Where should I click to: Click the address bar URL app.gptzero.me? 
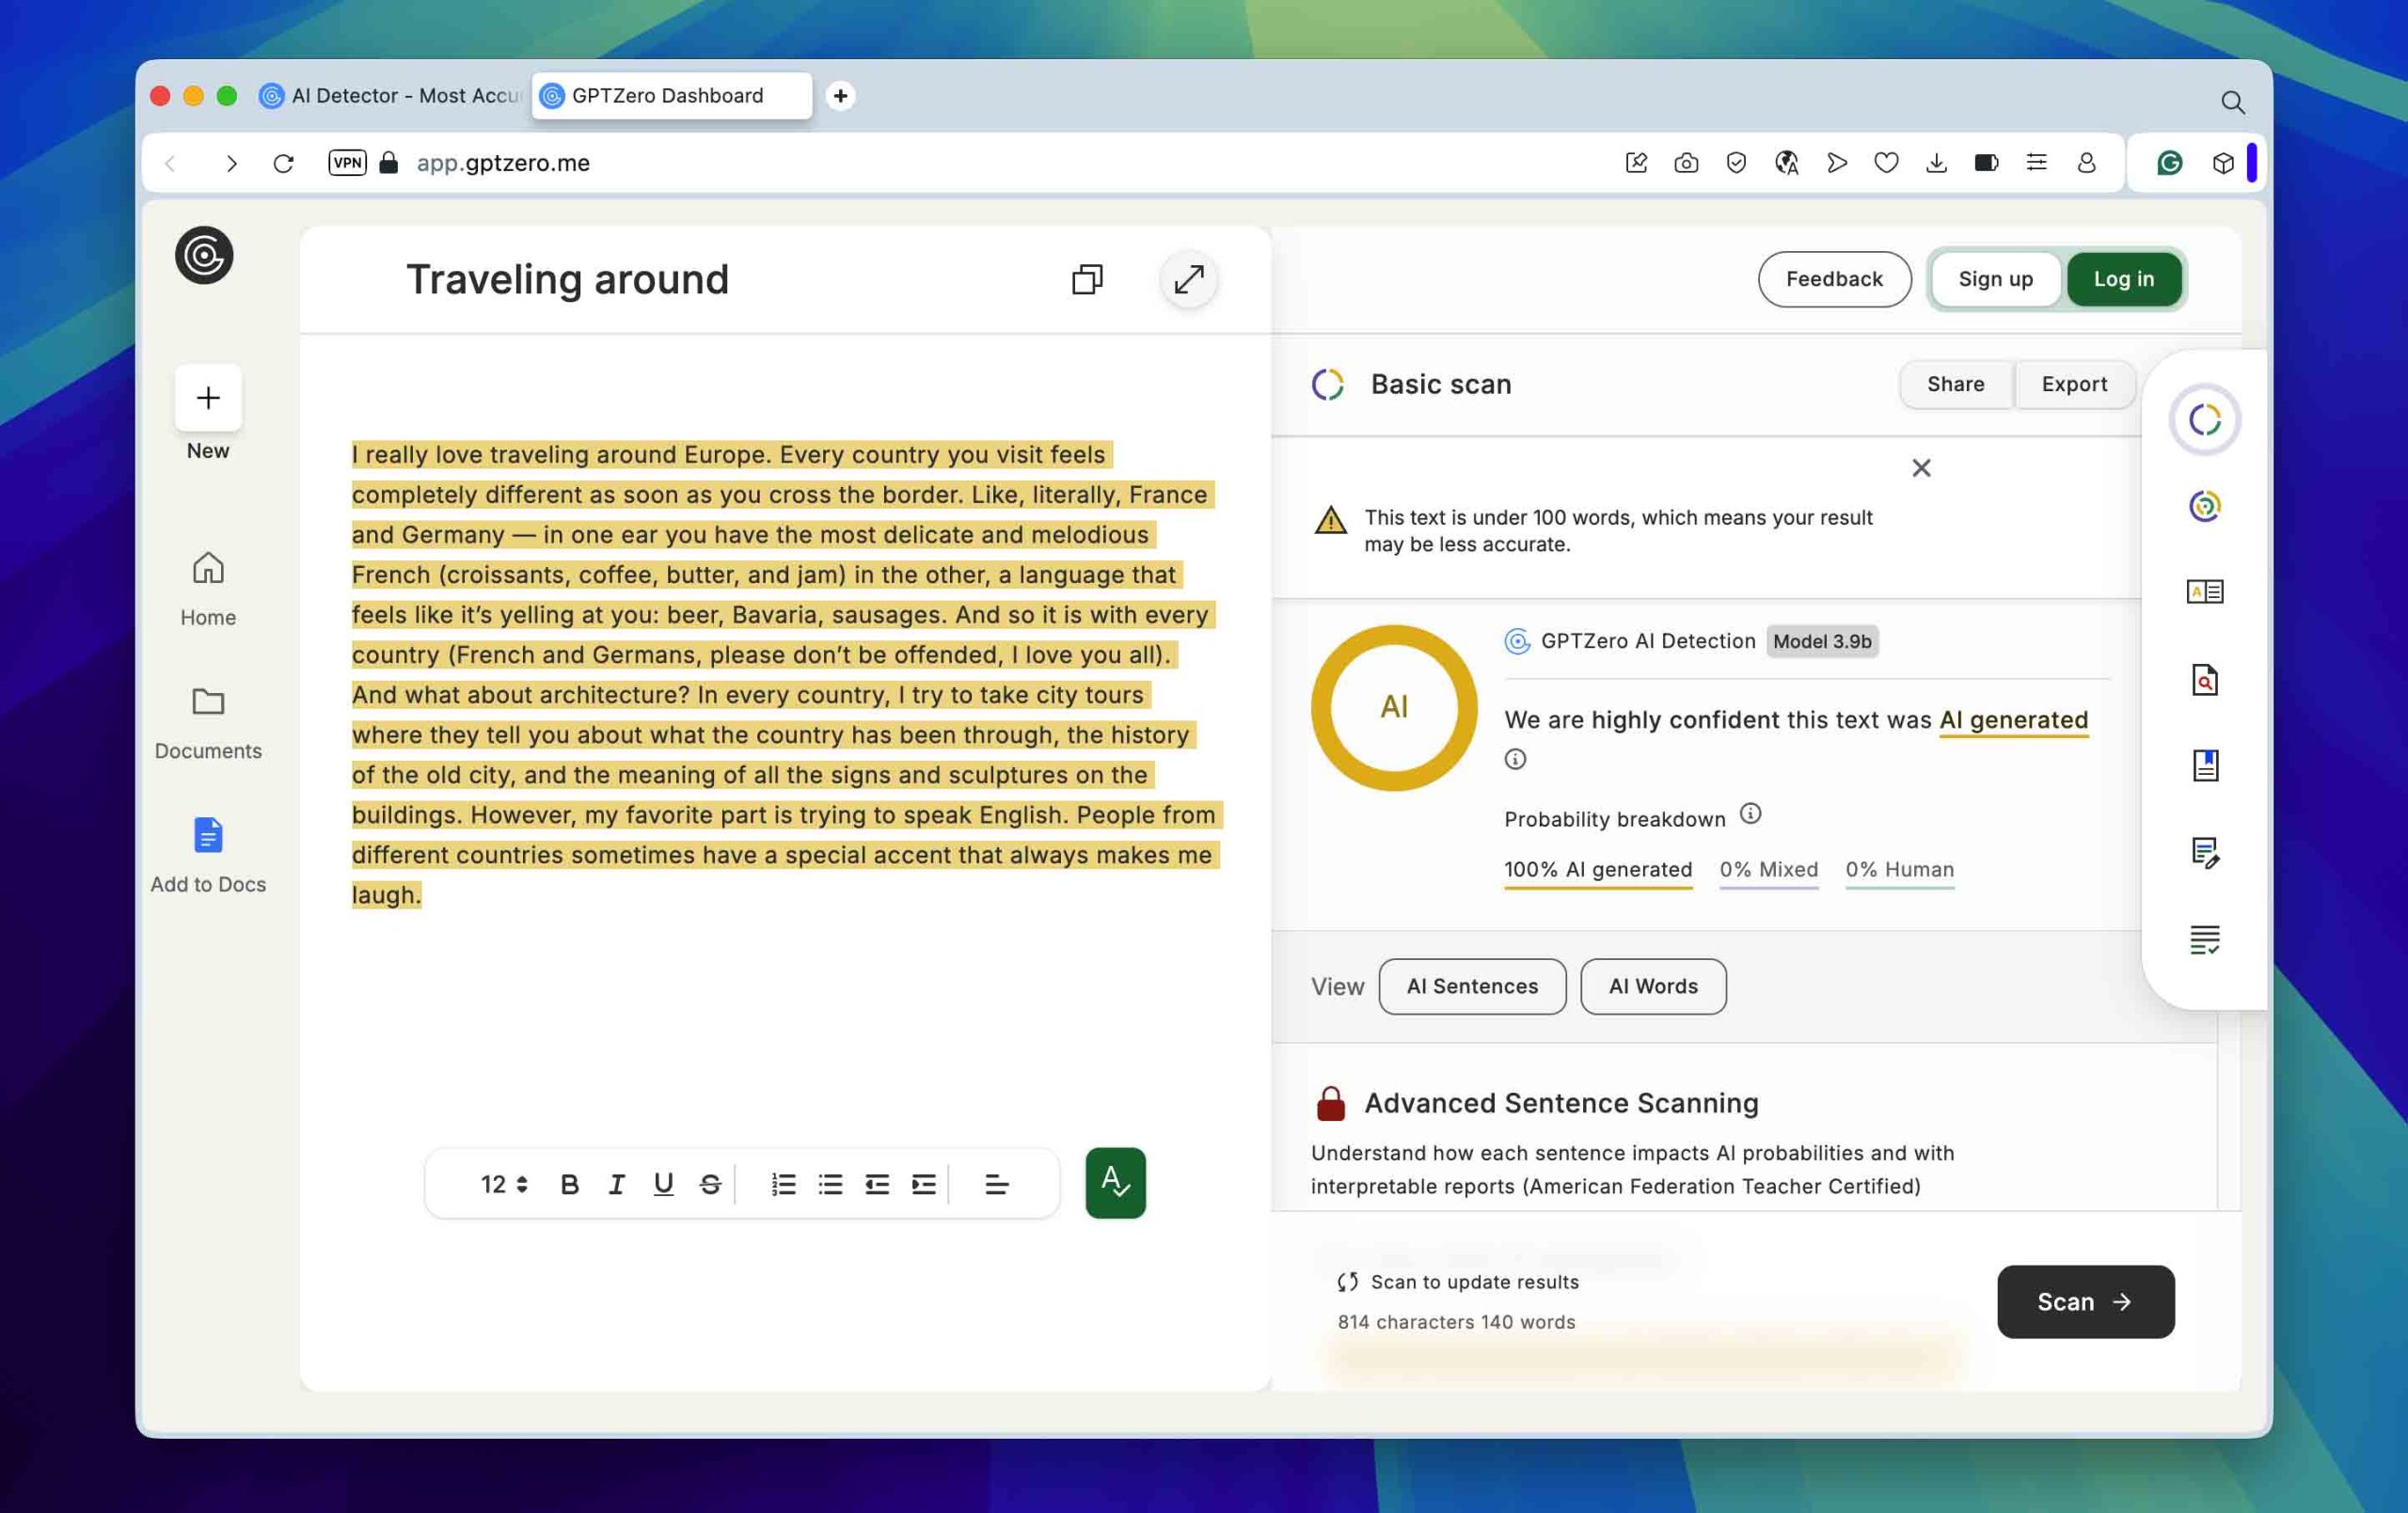[x=503, y=163]
